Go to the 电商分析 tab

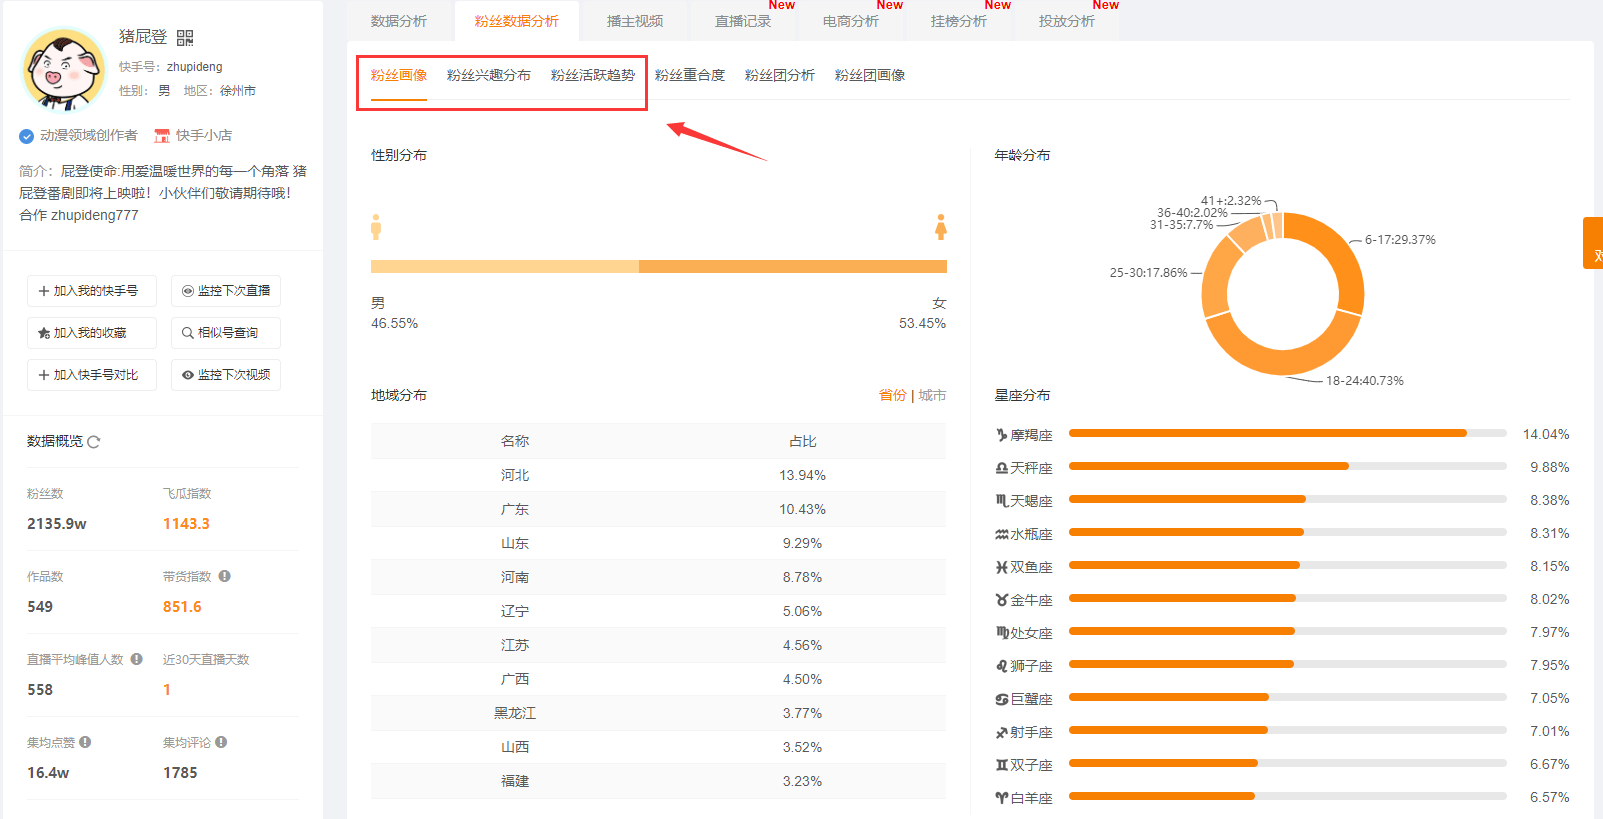click(851, 21)
